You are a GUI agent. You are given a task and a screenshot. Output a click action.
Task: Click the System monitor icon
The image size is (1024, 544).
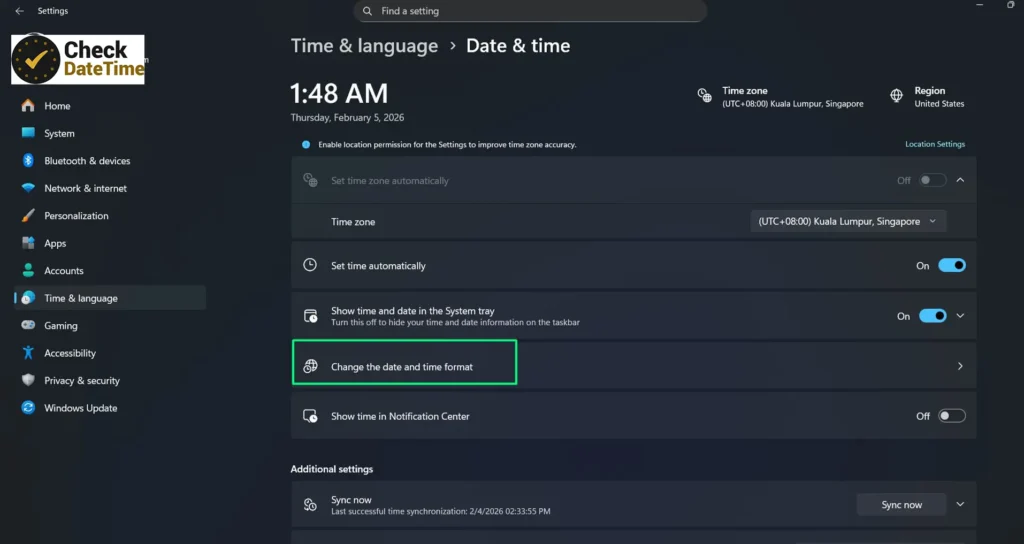pyautogui.click(x=28, y=133)
